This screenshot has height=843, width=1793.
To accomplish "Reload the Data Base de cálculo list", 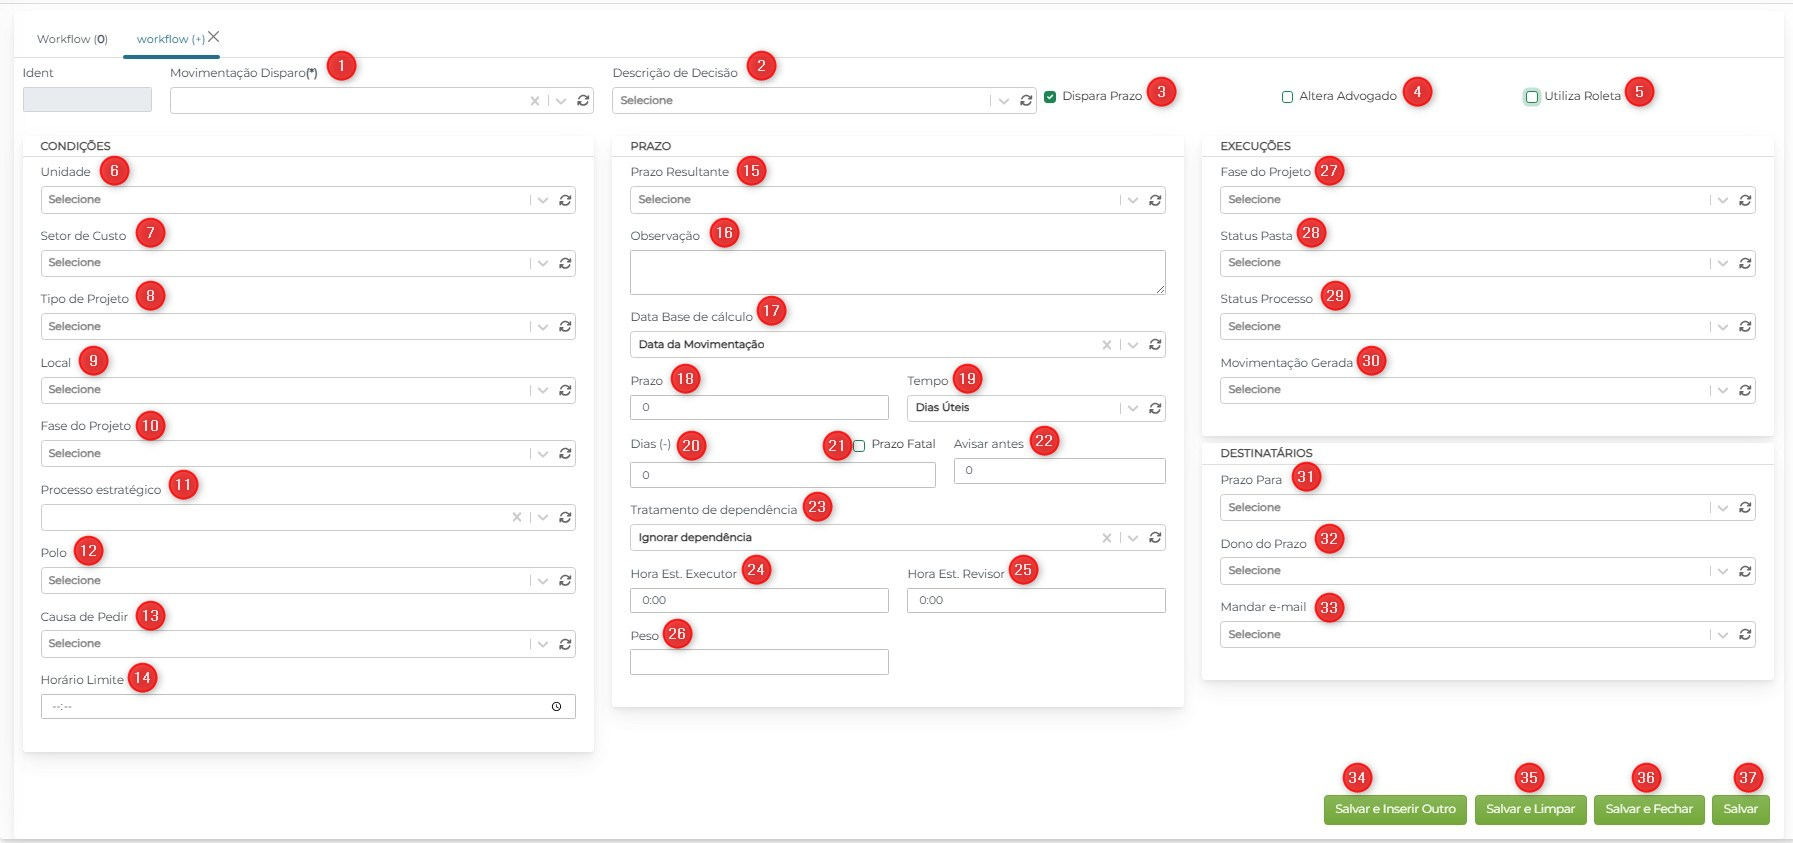I will coord(1155,345).
